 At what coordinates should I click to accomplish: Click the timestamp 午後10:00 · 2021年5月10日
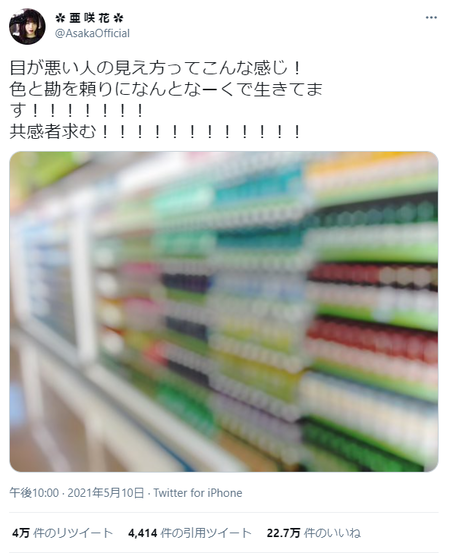click(77, 493)
